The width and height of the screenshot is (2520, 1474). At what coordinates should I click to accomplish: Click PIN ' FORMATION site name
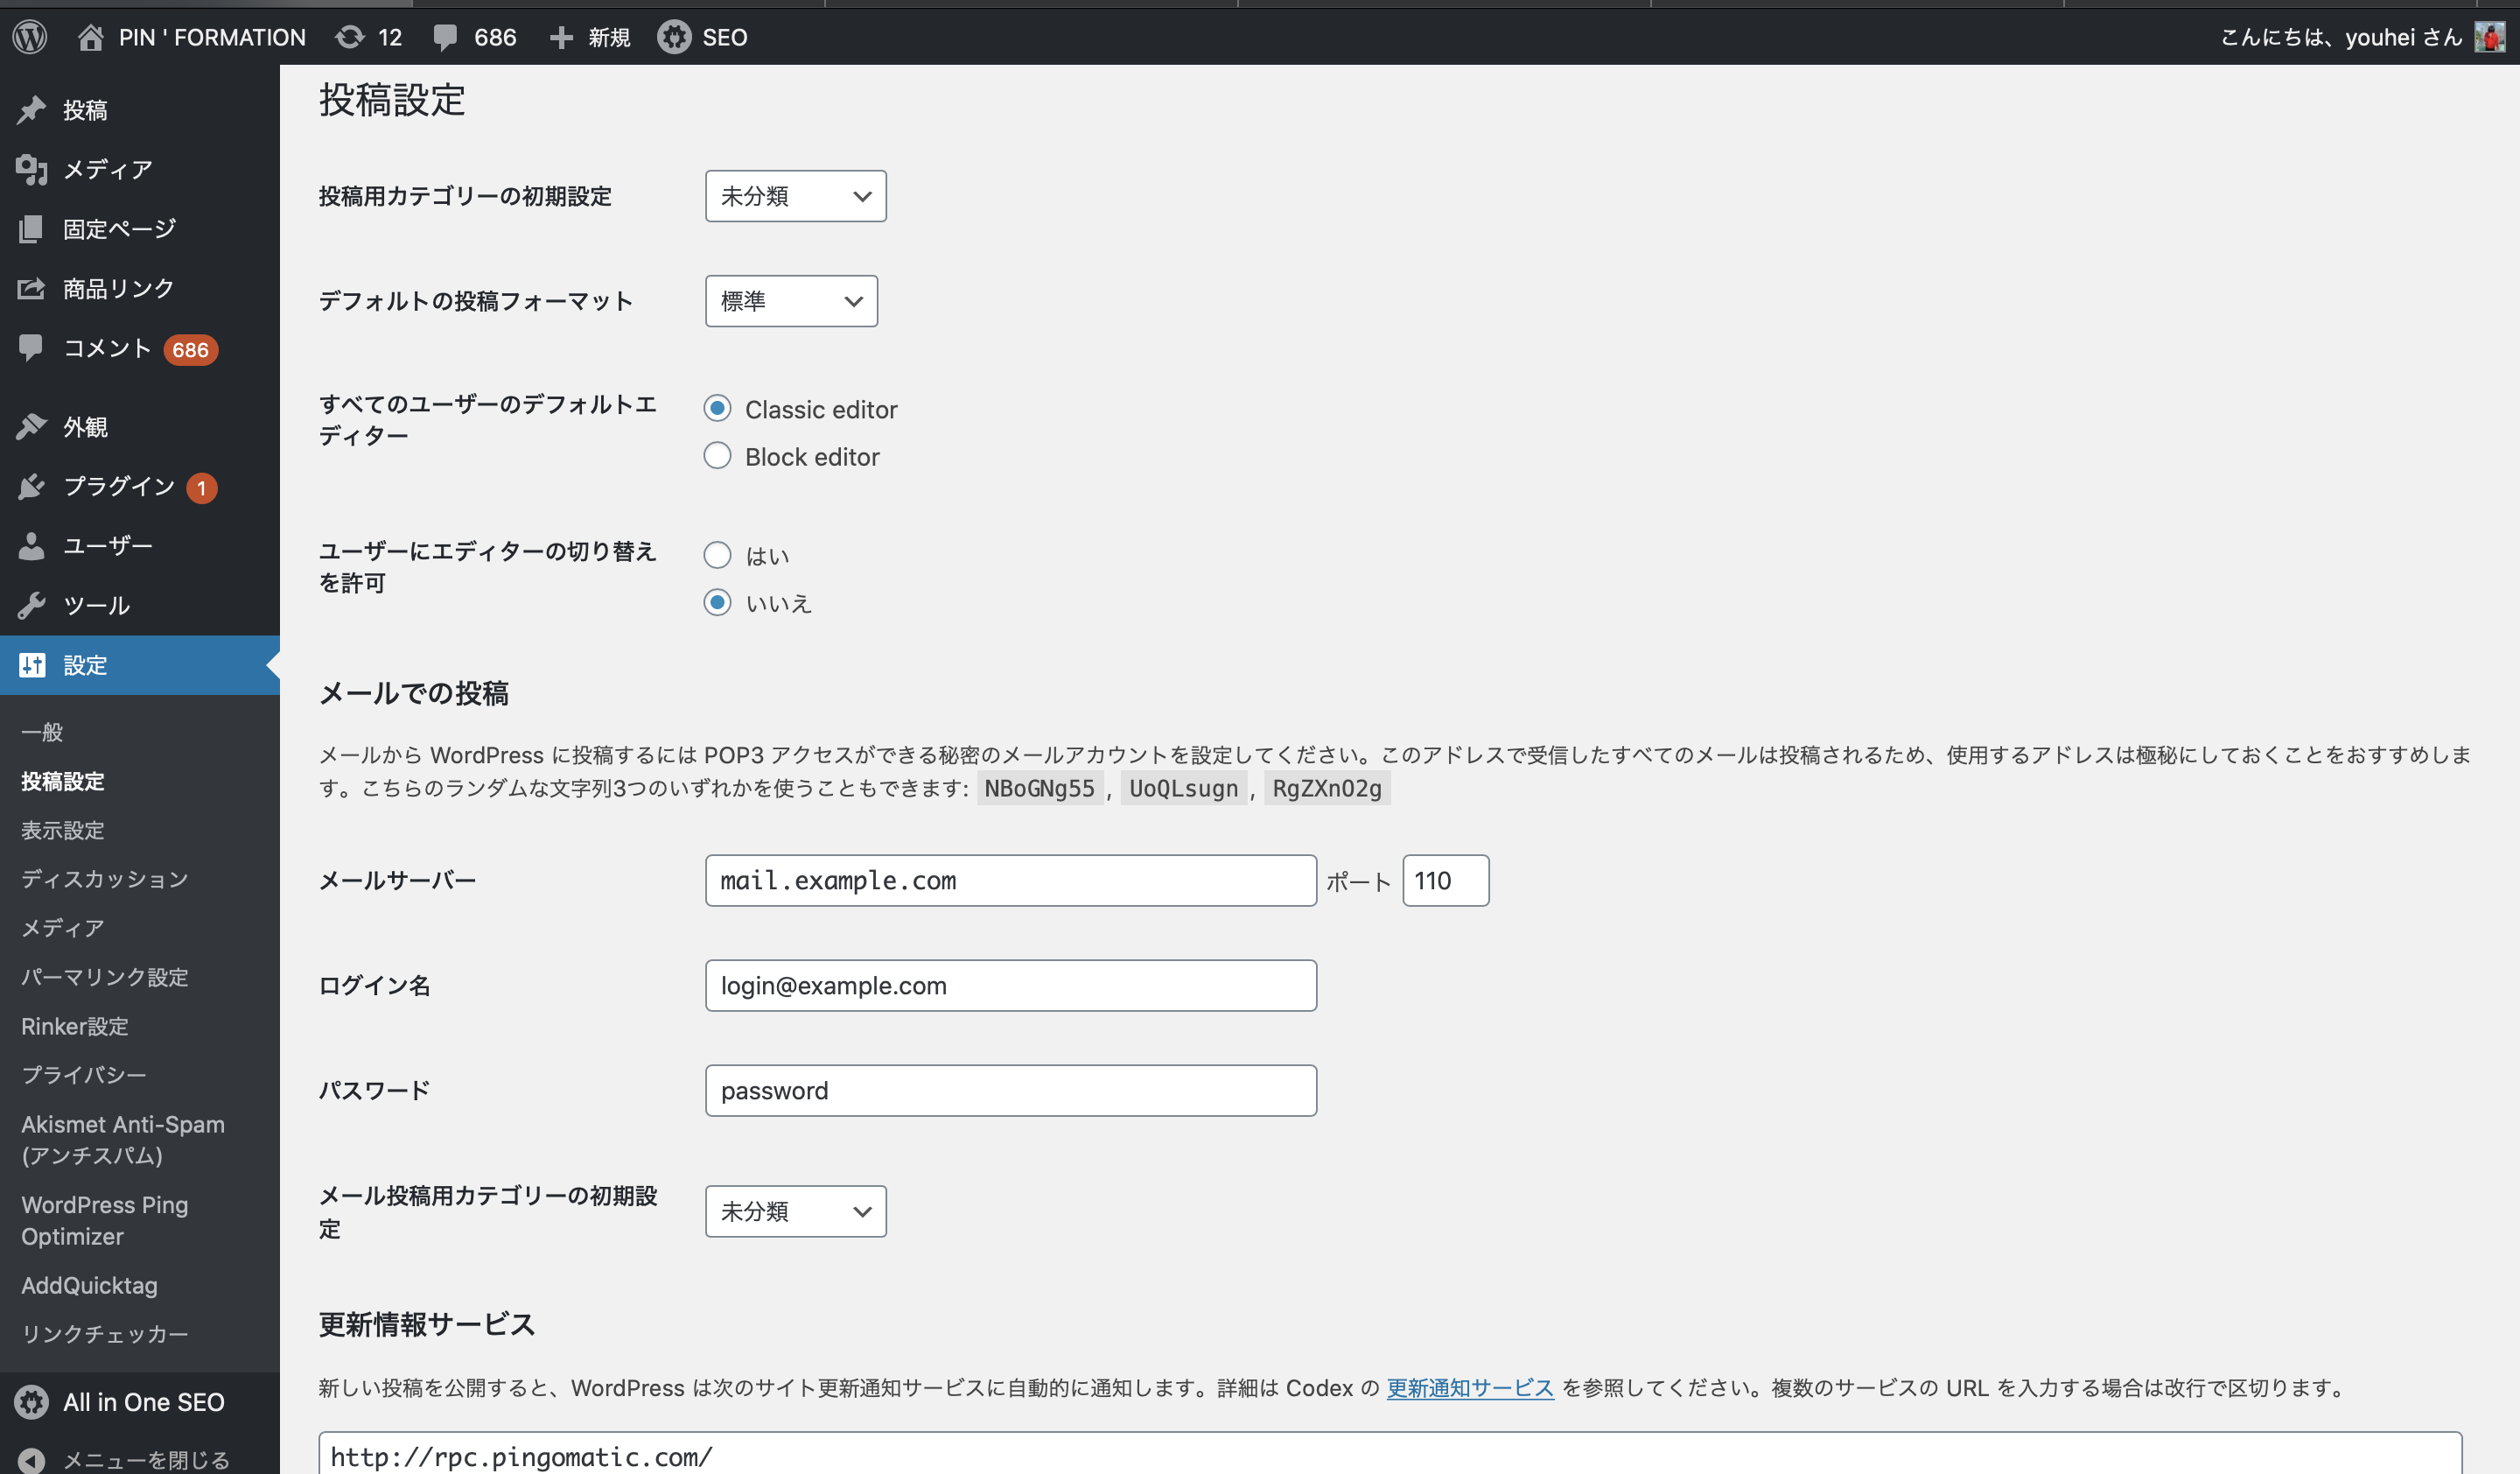[x=212, y=37]
